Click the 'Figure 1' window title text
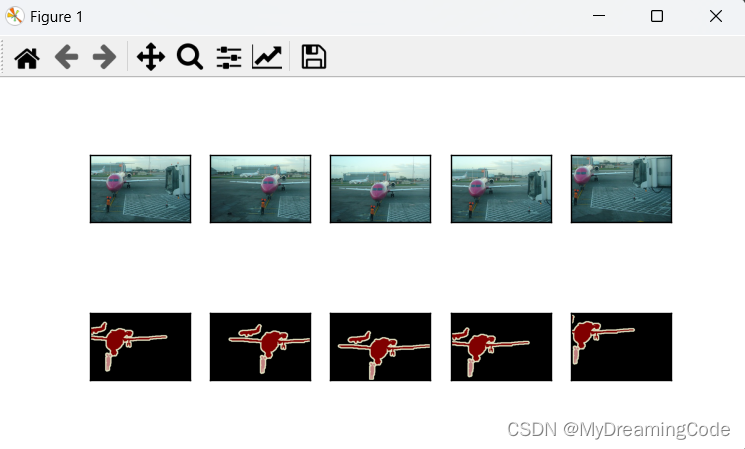The image size is (745, 449). pyautogui.click(x=57, y=17)
